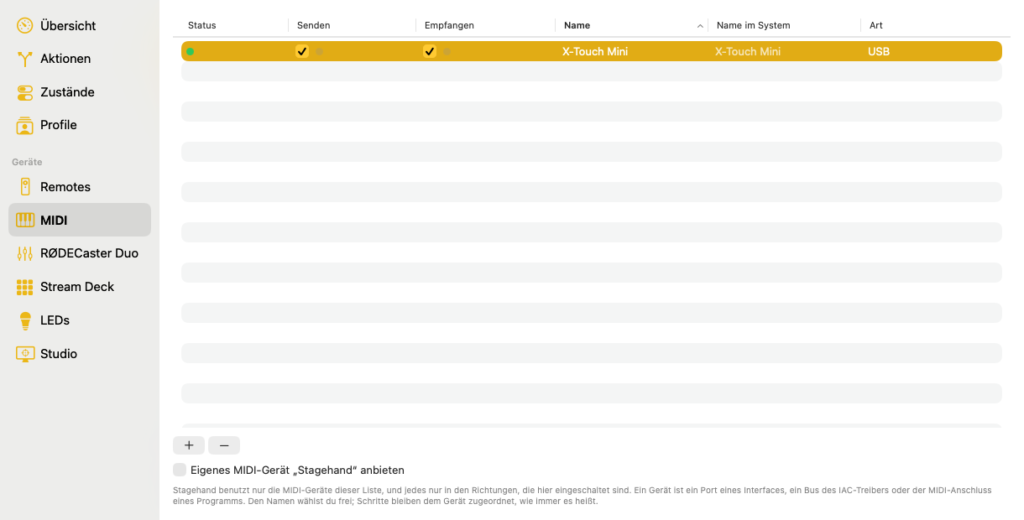The height and width of the screenshot is (520, 1024).
Task: Sort by the Status column header
Action: [x=202, y=25]
